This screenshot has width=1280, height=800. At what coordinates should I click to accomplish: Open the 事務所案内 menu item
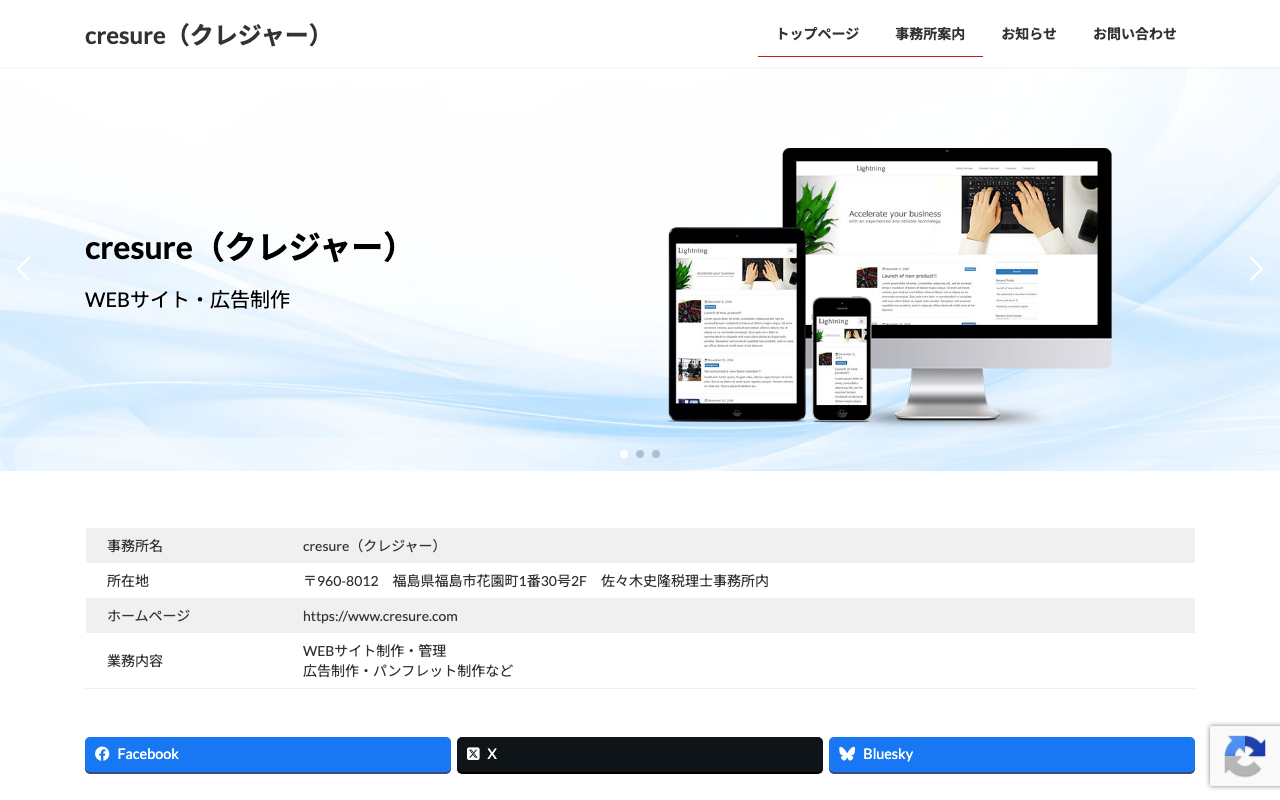[x=930, y=34]
